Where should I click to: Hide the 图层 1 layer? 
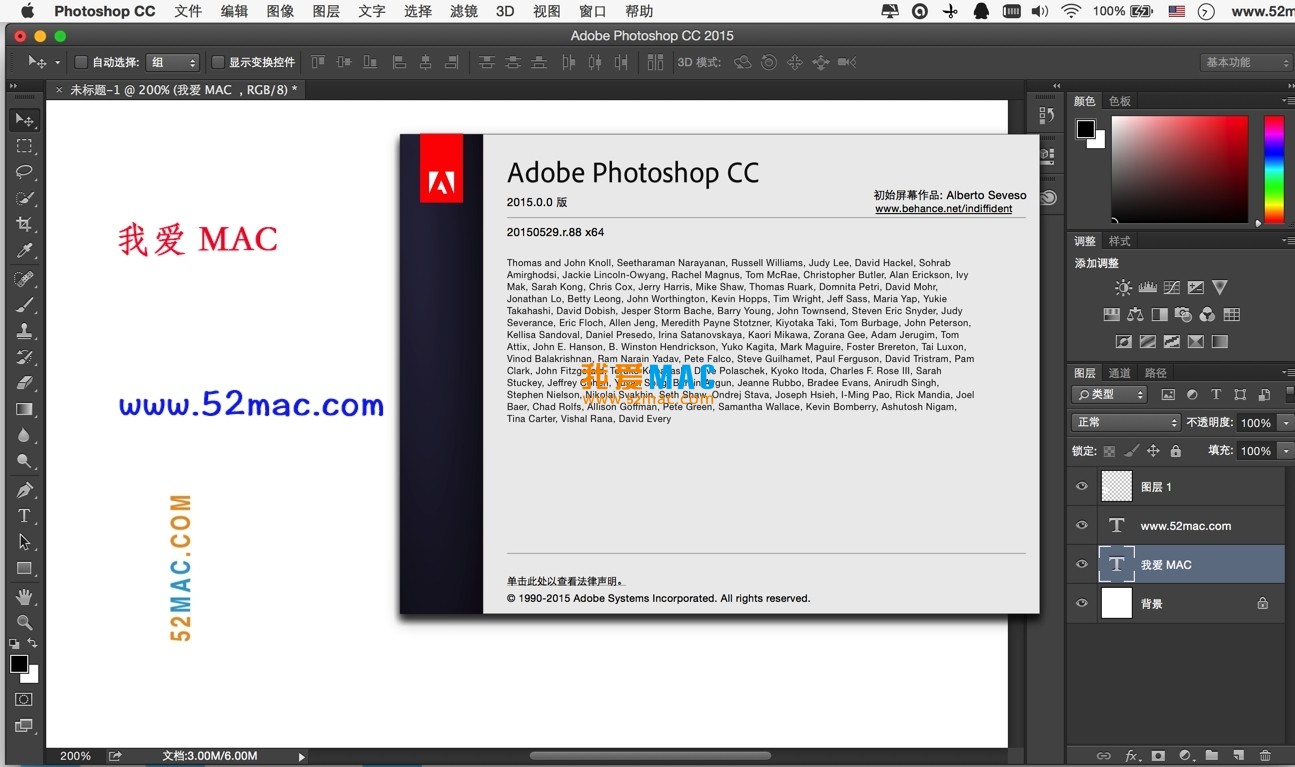[1081, 486]
